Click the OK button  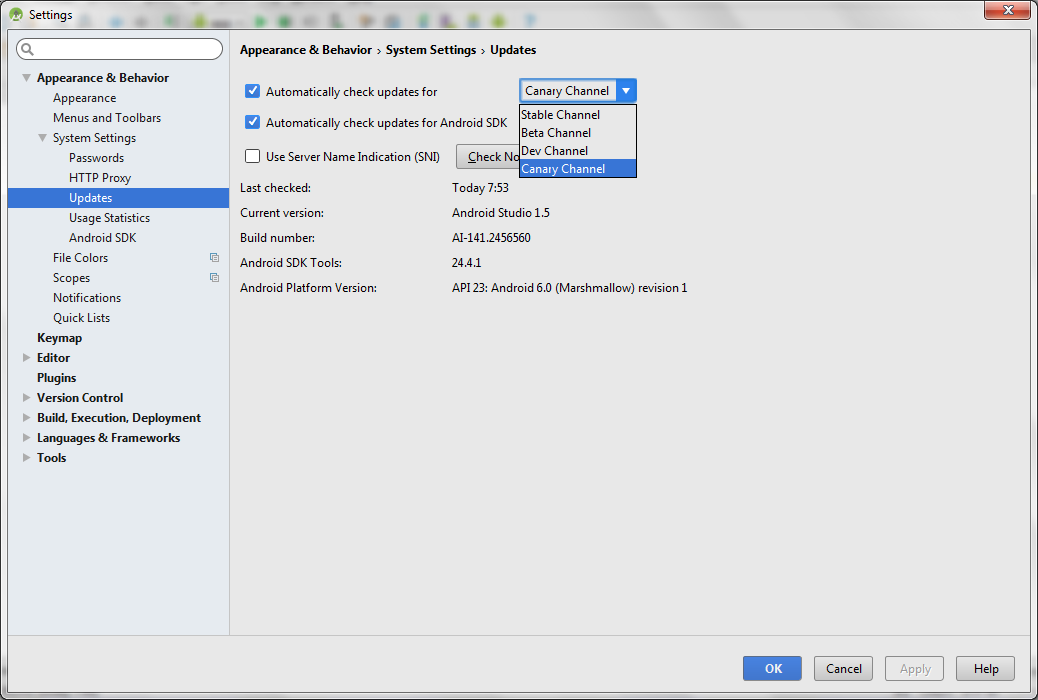tap(772, 668)
